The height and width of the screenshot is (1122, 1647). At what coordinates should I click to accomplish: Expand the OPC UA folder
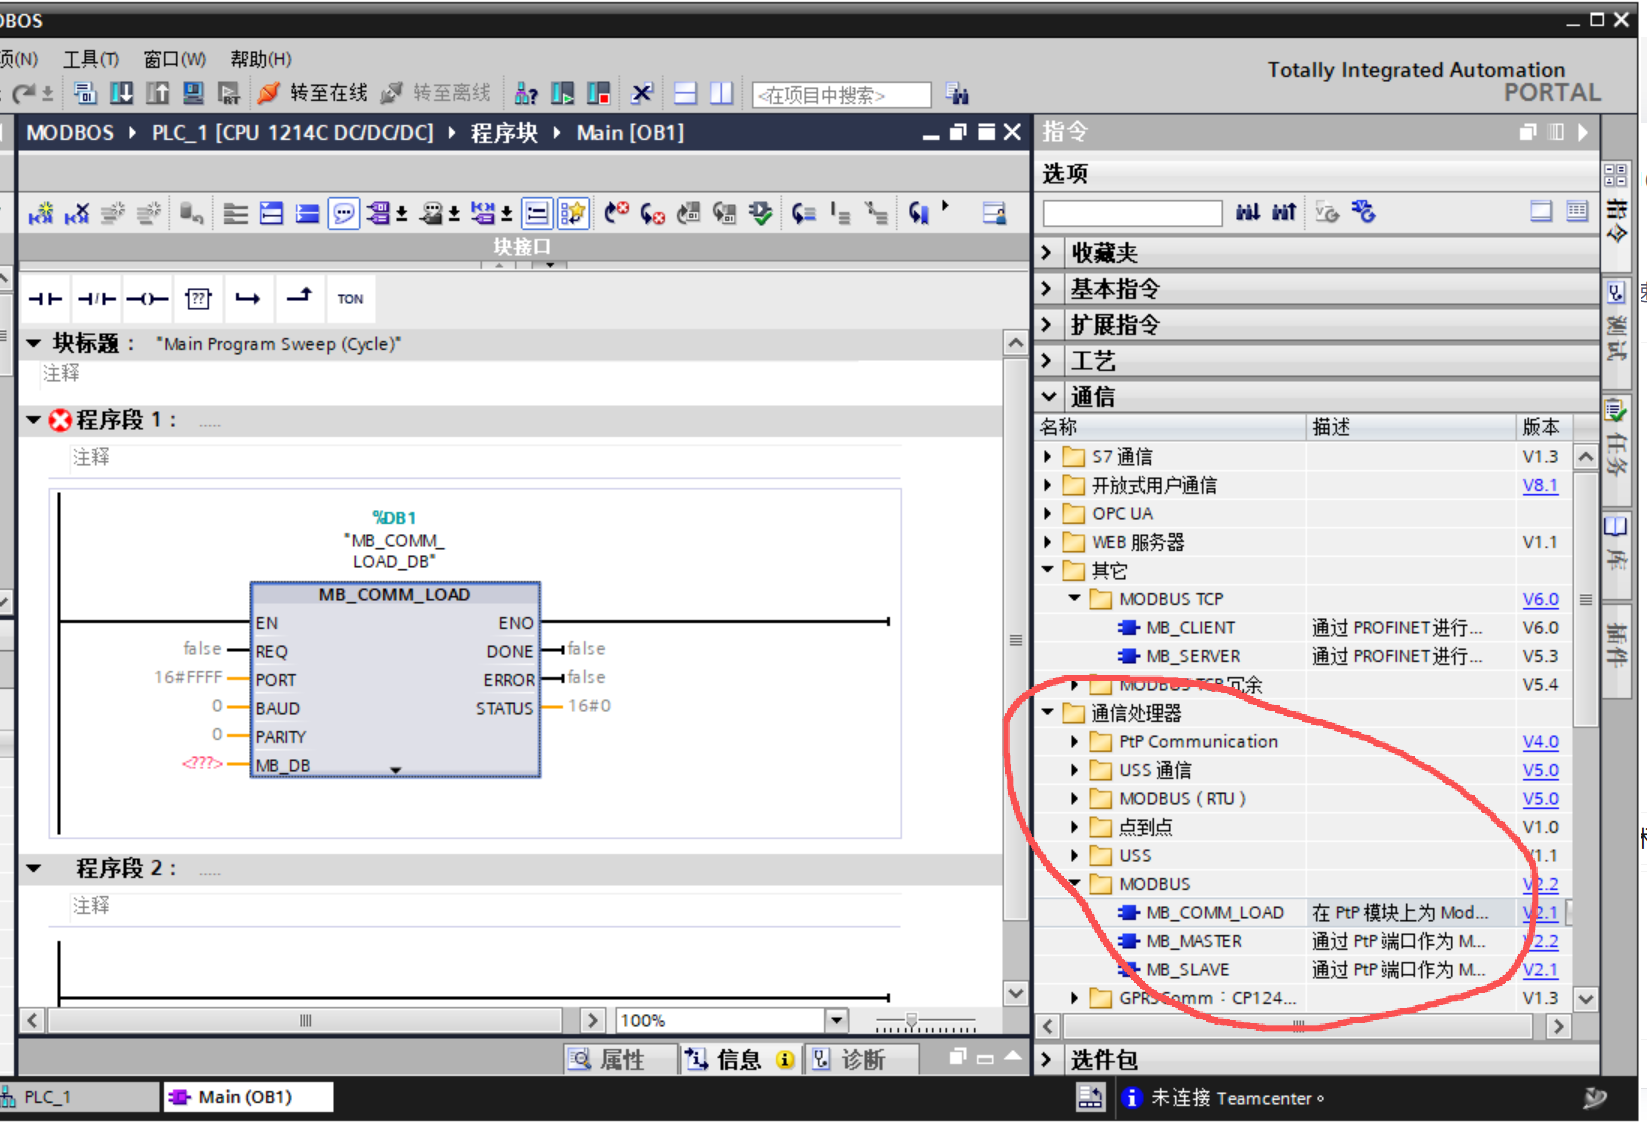(x=1047, y=514)
